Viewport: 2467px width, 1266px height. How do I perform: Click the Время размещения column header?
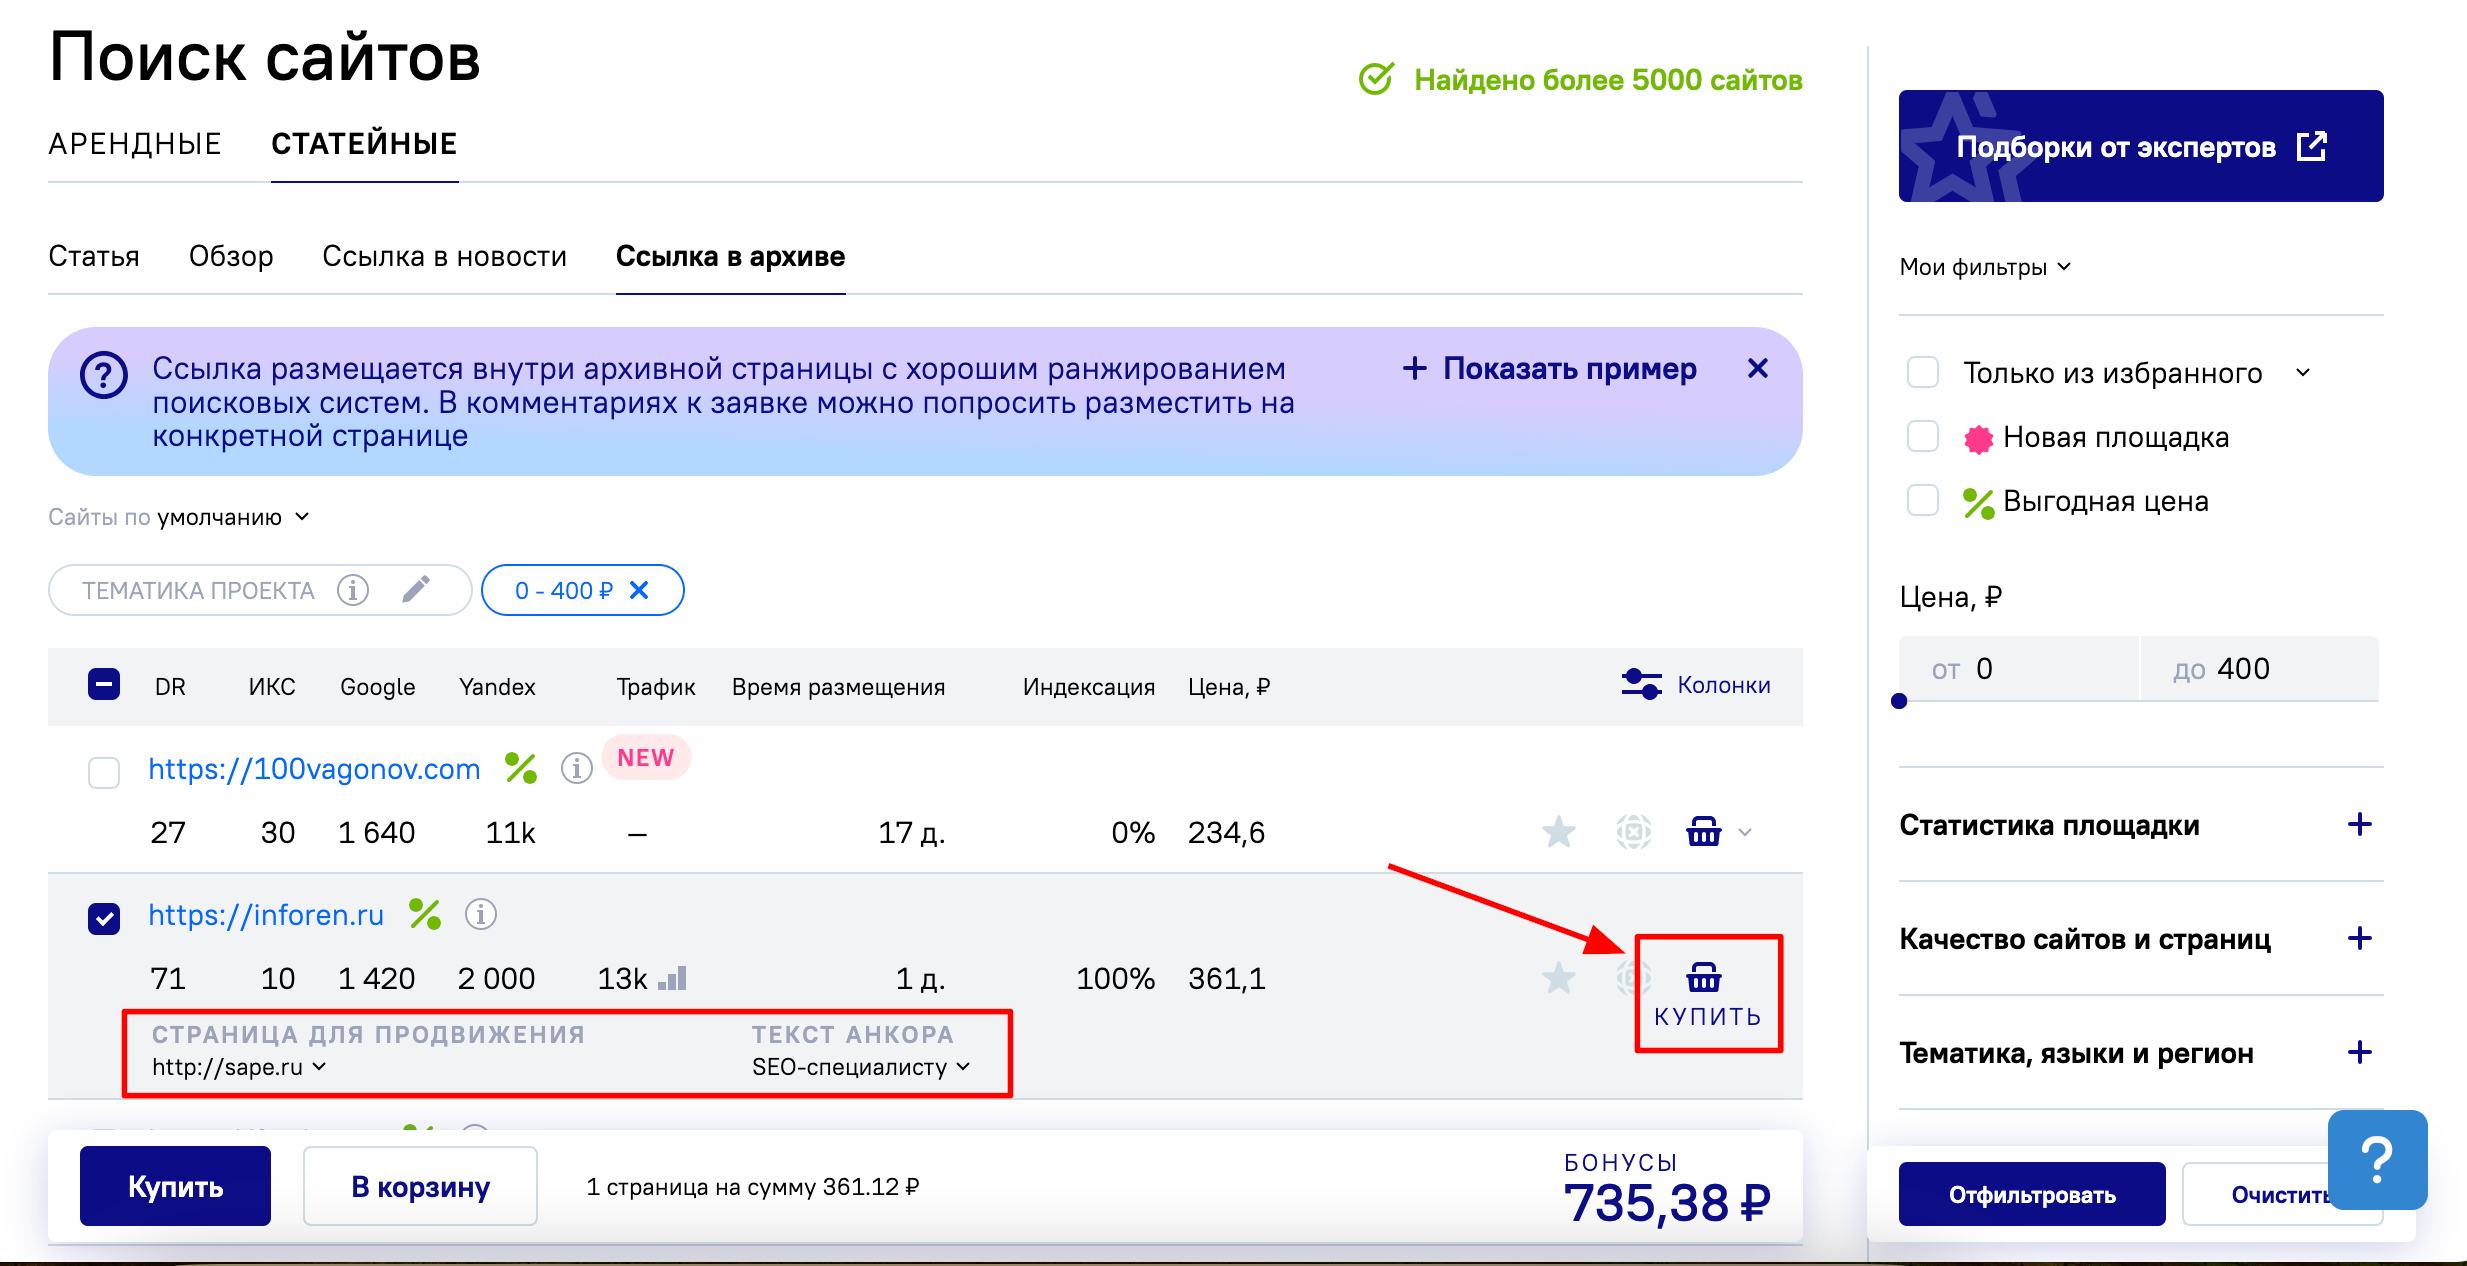(x=838, y=687)
